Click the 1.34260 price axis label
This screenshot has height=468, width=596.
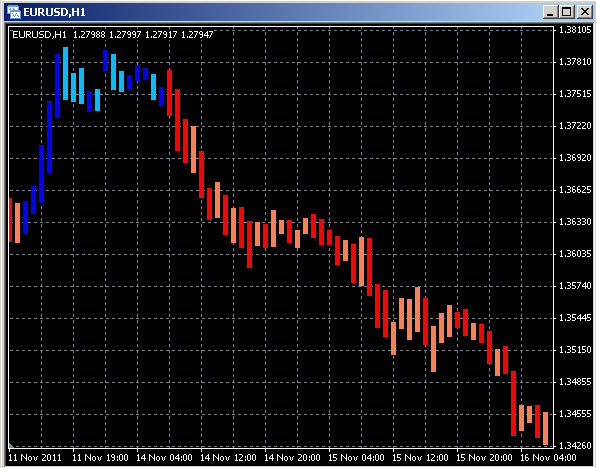coord(575,445)
